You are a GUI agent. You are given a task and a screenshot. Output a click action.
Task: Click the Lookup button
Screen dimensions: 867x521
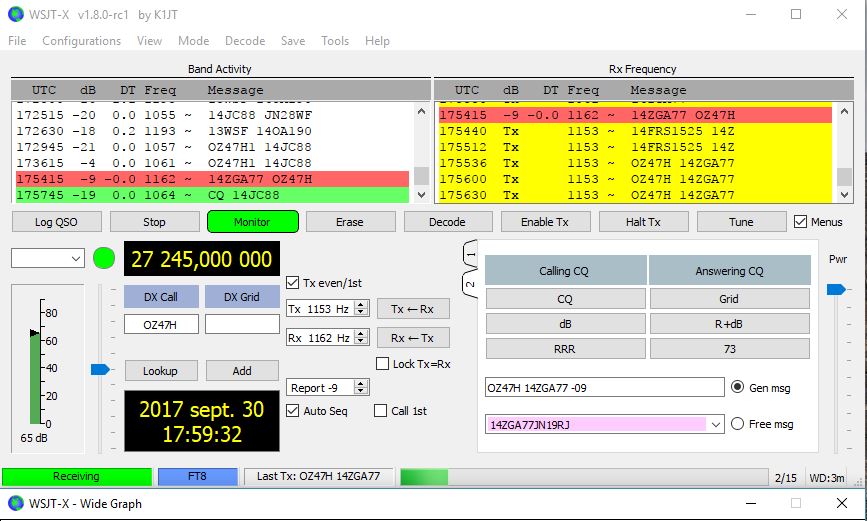click(x=161, y=371)
